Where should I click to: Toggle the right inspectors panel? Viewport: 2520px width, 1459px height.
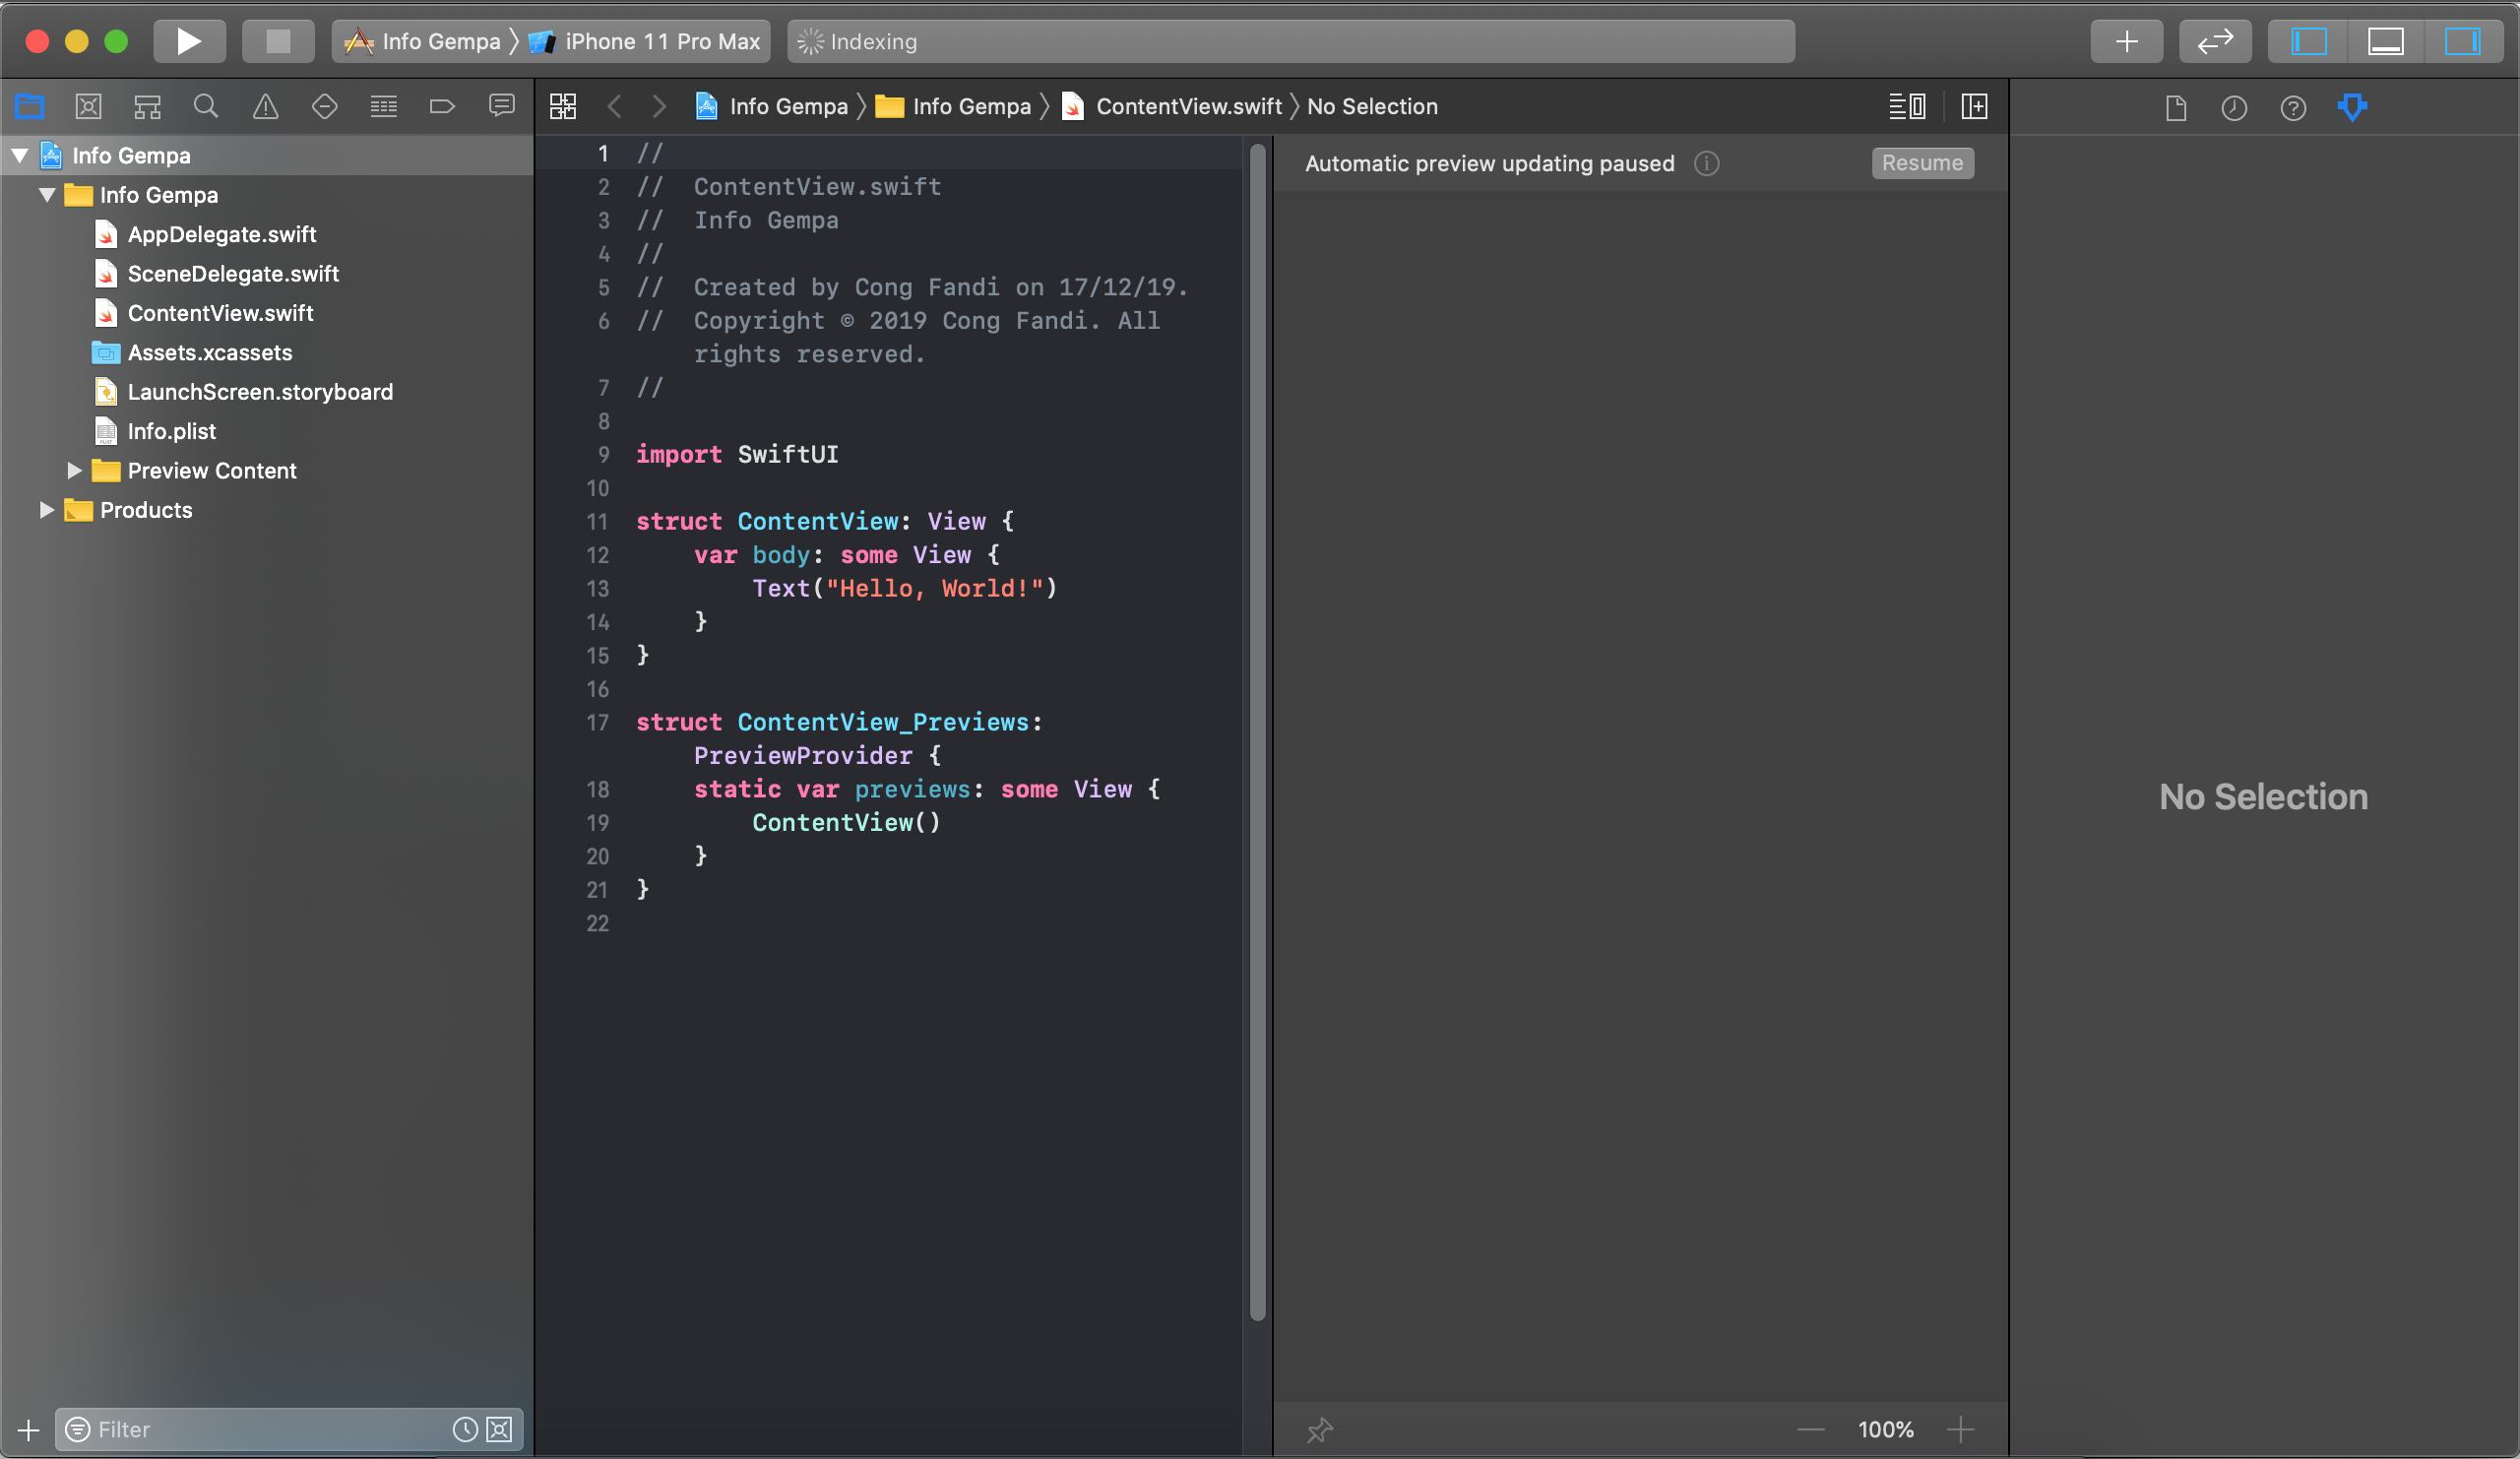pyautogui.click(x=2461, y=41)
